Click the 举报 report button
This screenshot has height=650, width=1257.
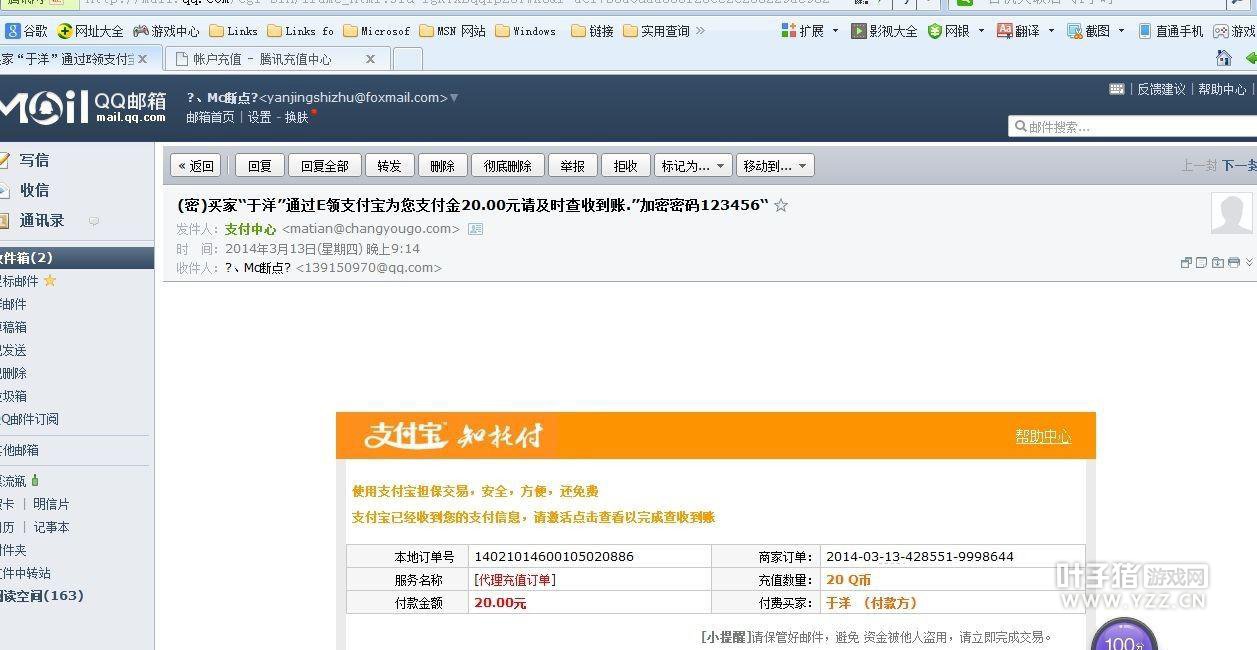click(573, 166)
